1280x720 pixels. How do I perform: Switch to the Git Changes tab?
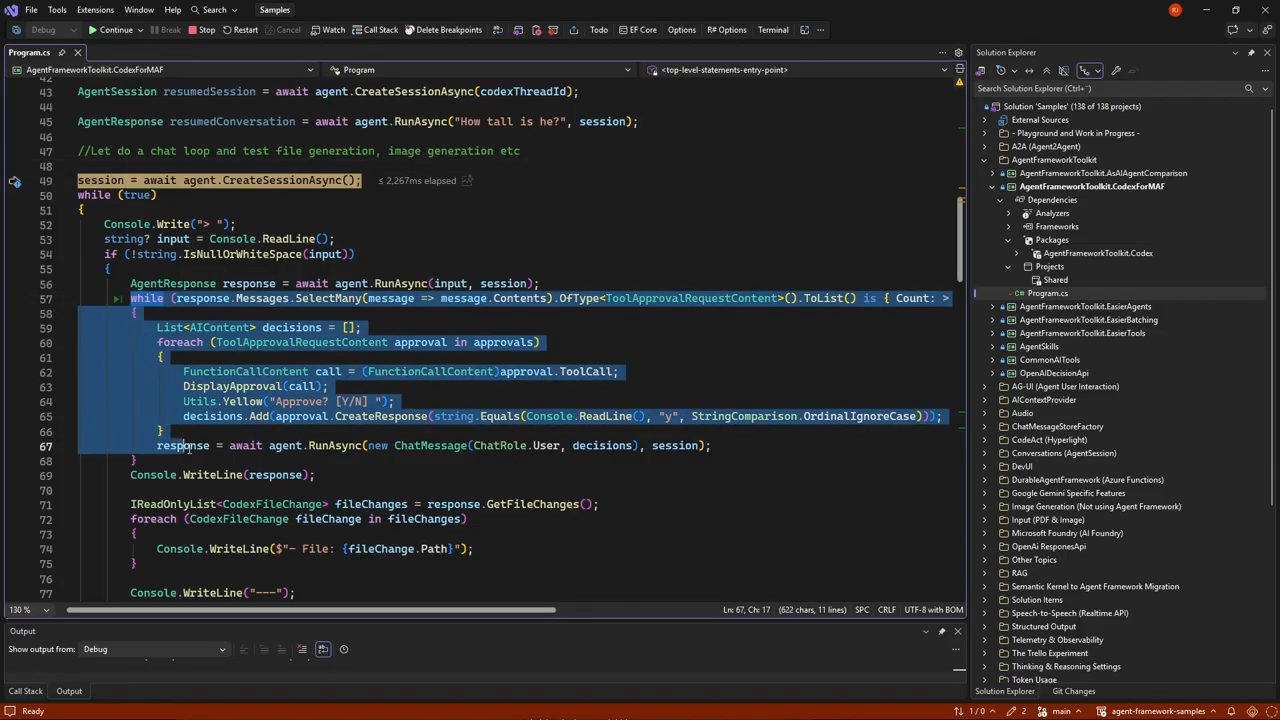pyautogui.click(x=1073, y=691)
